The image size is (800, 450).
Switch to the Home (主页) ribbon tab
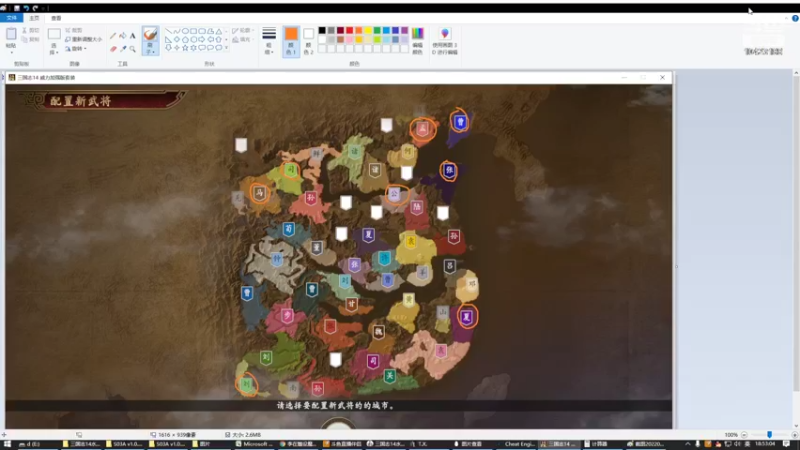[34, 18]
